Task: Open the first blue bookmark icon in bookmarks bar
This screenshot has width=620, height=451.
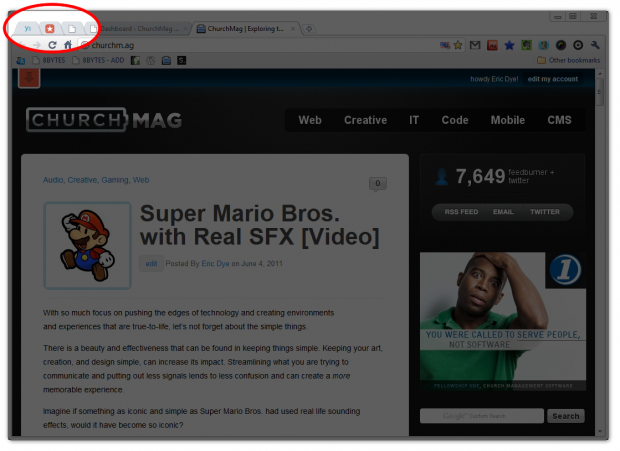Action: (x=21, y=60)
